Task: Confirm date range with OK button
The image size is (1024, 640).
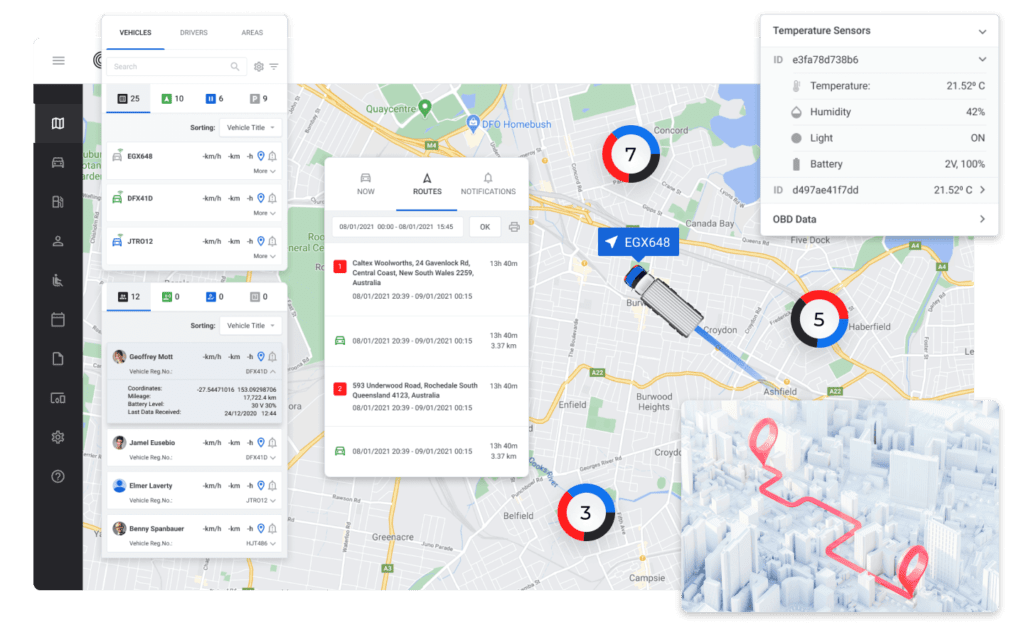Action: coord(485,227)
